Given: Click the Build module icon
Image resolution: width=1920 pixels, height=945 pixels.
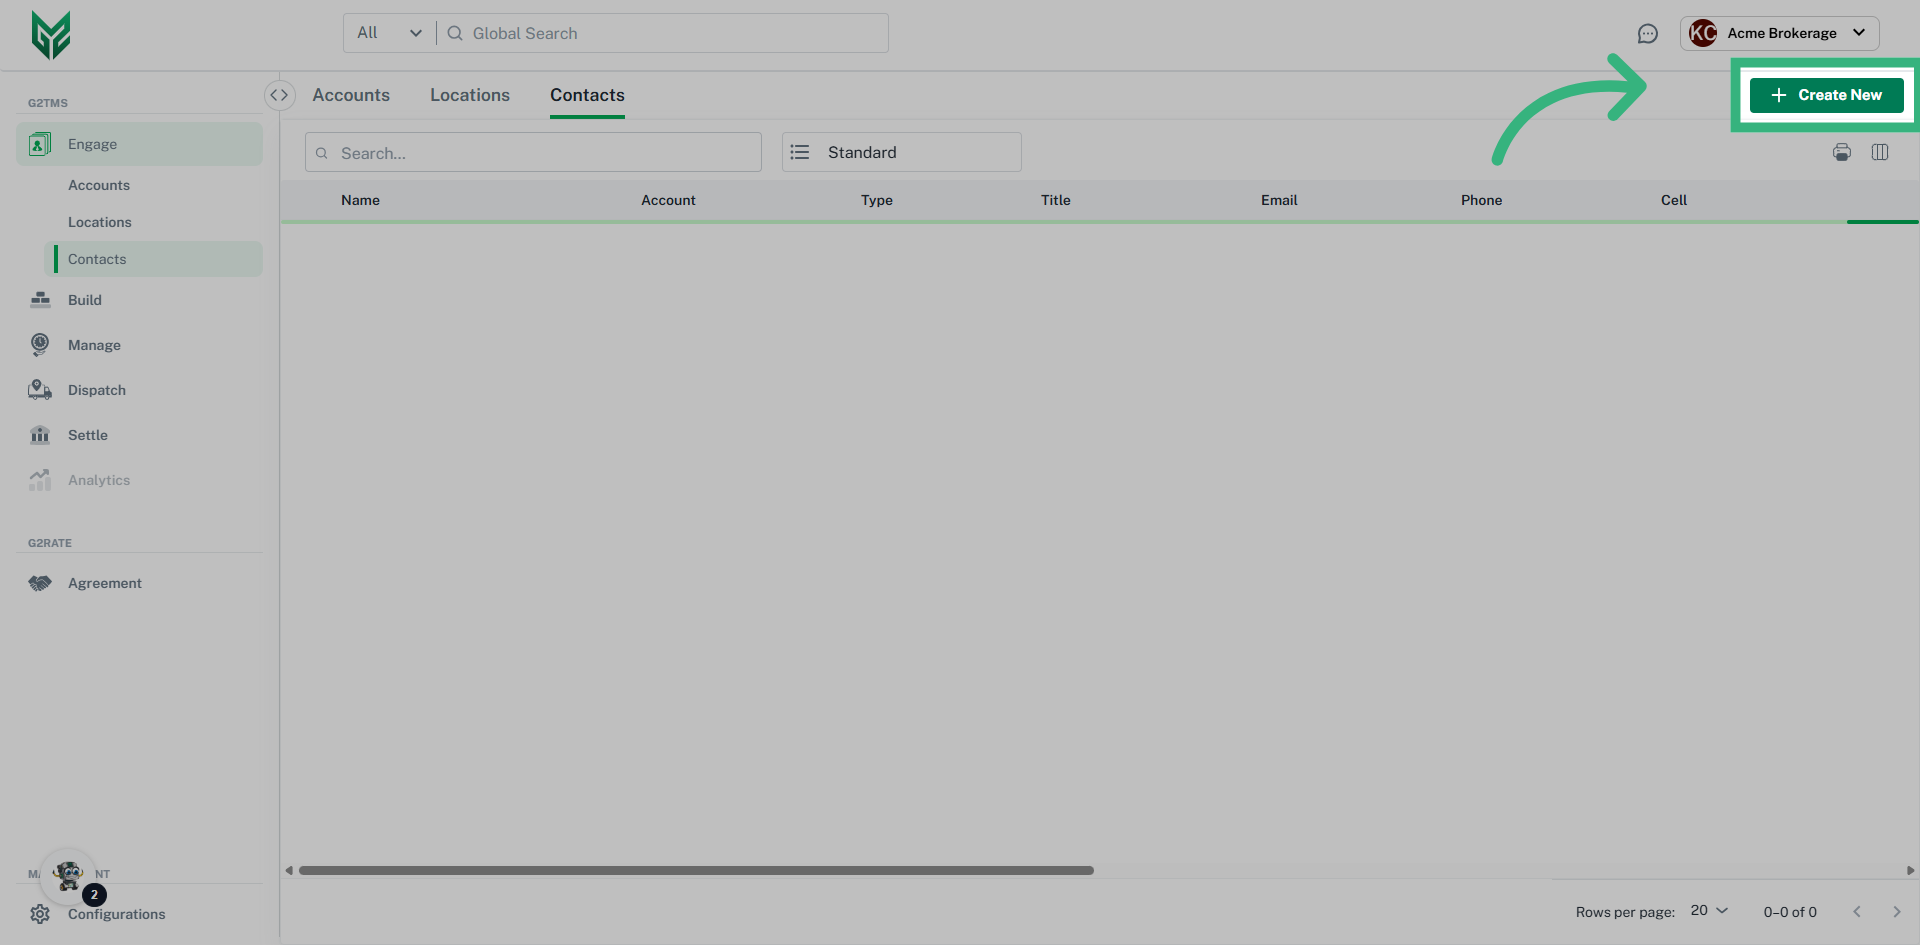Looking at the screenshot, I should [x=40, y=300].
